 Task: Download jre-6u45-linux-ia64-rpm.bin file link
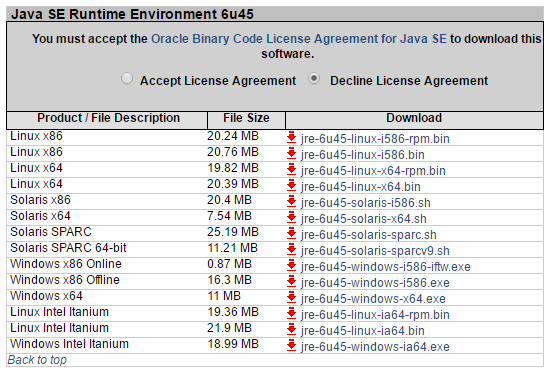click(x=375, y=315)
